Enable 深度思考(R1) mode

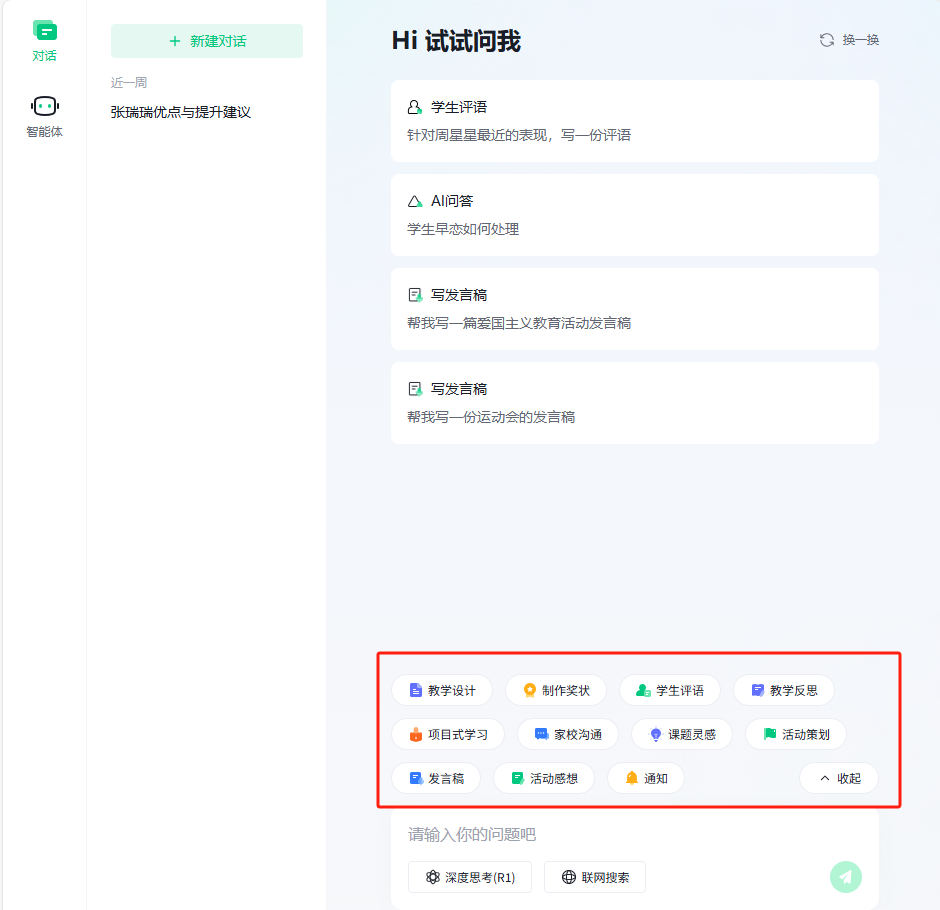(x=469, y=877)
